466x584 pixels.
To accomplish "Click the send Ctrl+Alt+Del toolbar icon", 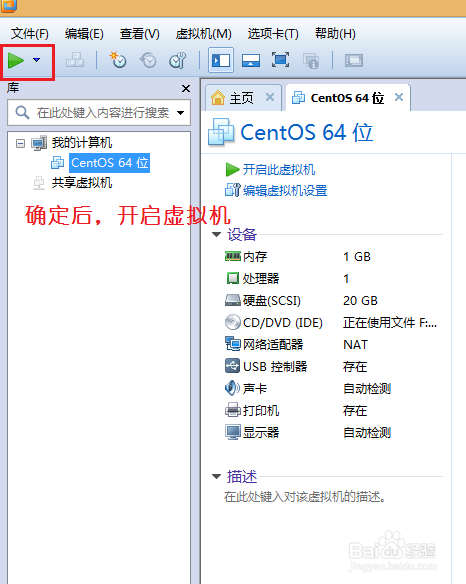I will (75, 60).
